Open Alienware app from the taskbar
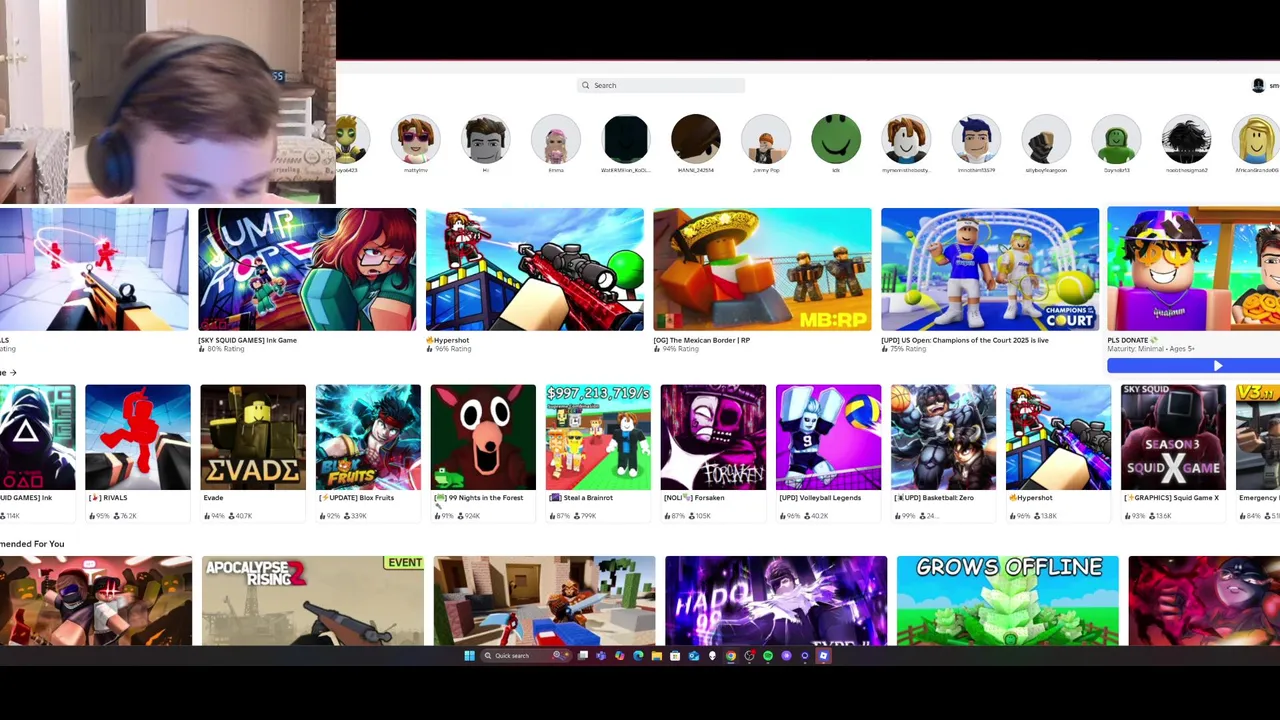The height and width of the screenshot is (720, 1280). tap(712, 656)
